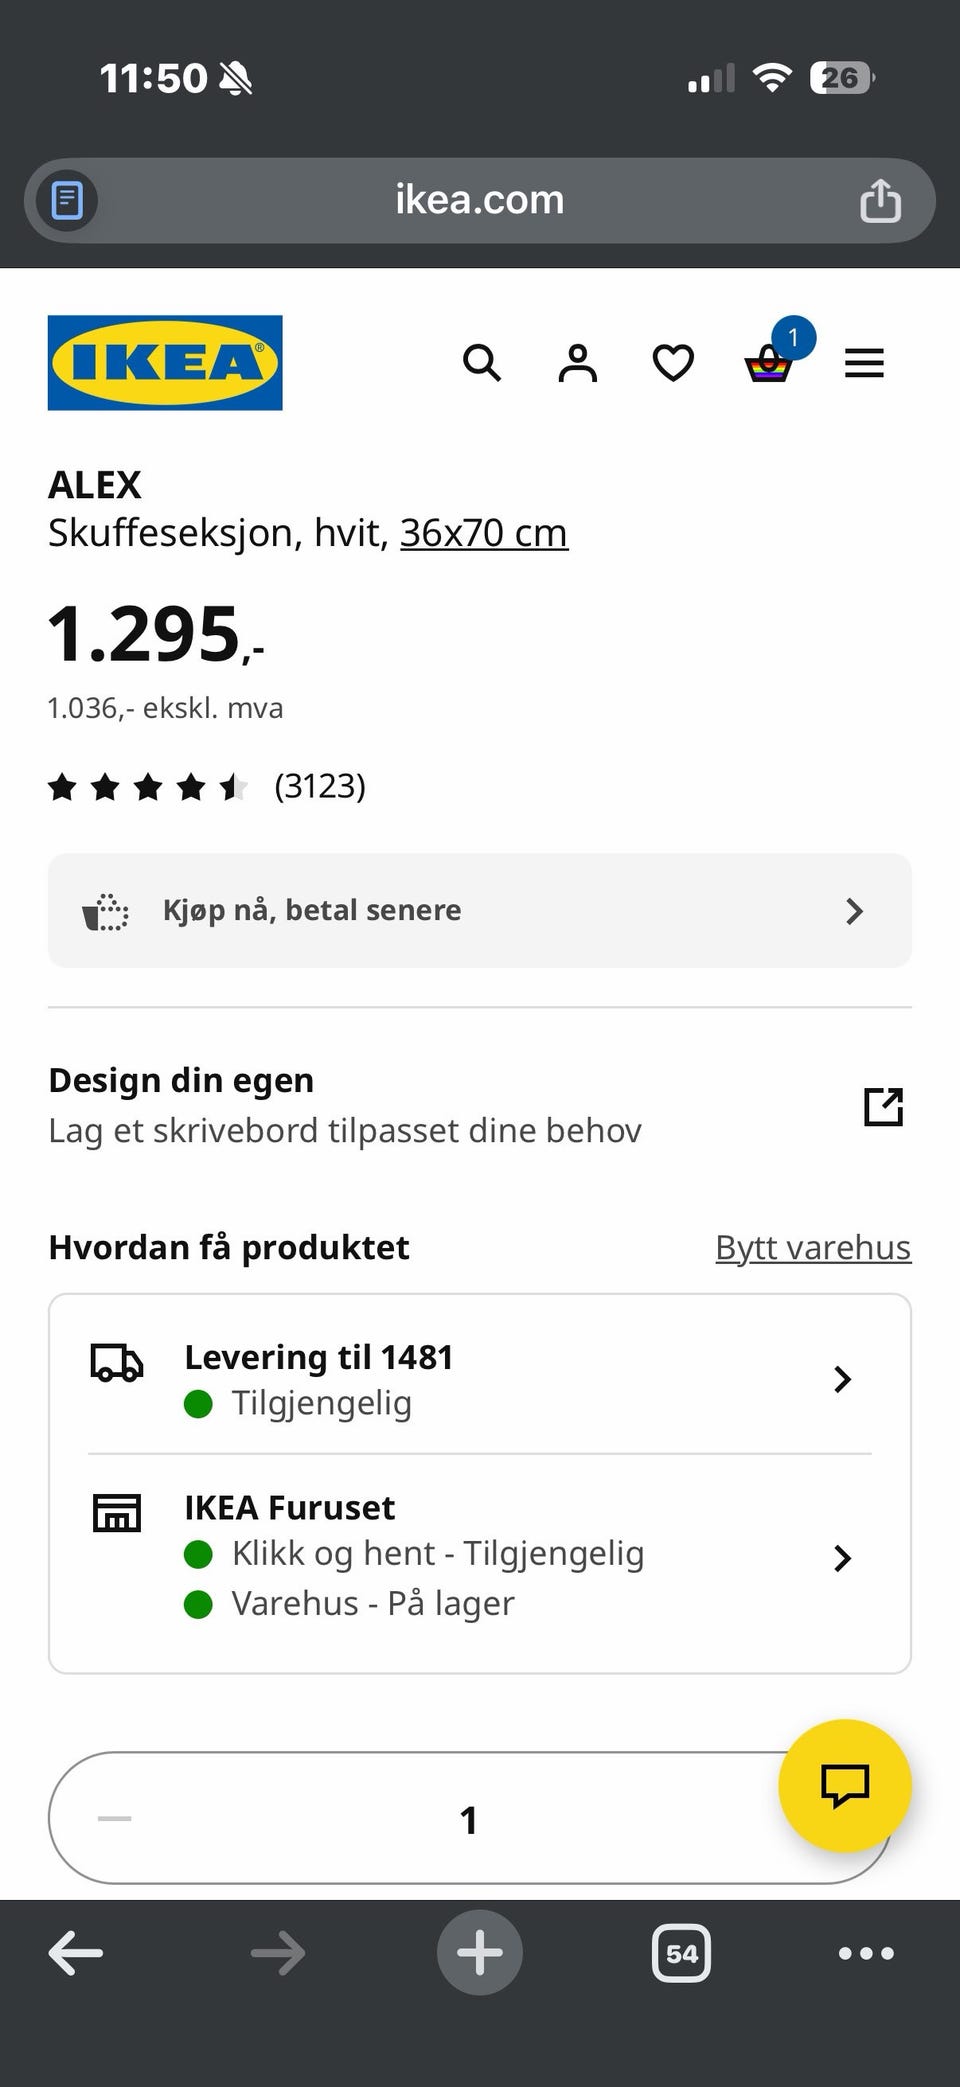Decrease quantity with the minus button
The width and height of the screenshot is (960, 2087).
tap(115, 1818)
